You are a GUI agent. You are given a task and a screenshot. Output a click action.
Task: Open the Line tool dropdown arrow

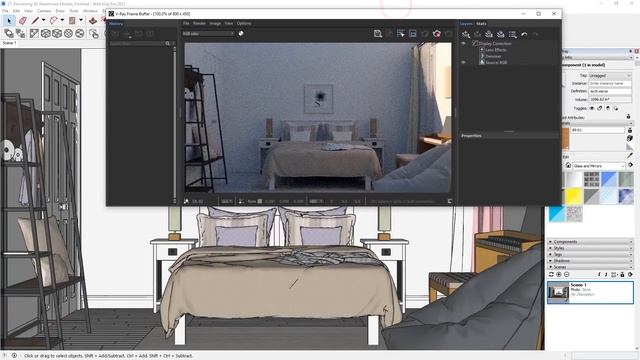(43, 20)
